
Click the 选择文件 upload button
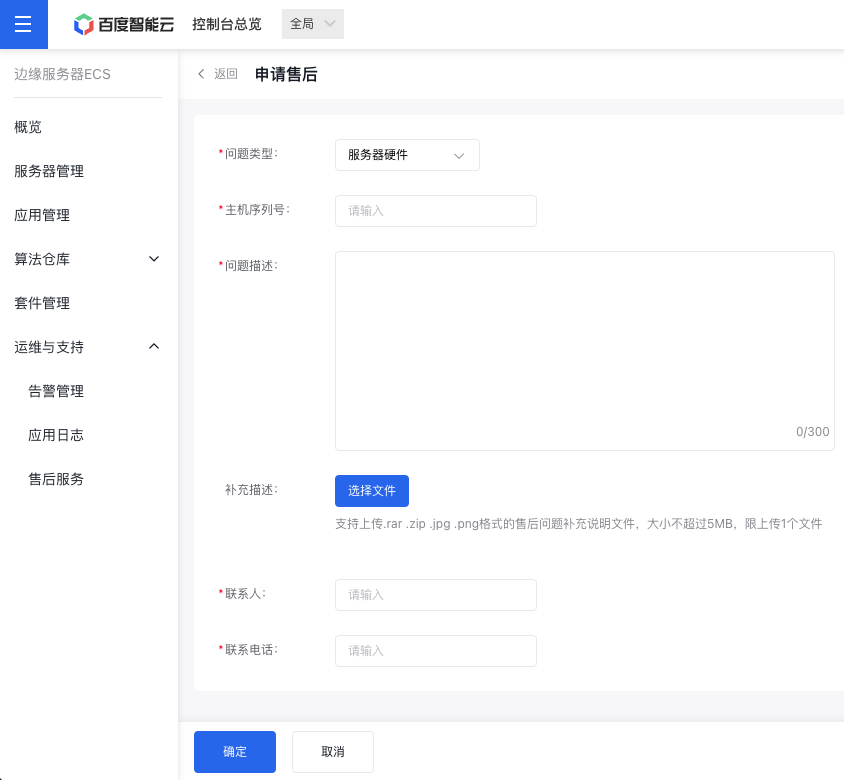pyautogui.click(x=372, y=491)
